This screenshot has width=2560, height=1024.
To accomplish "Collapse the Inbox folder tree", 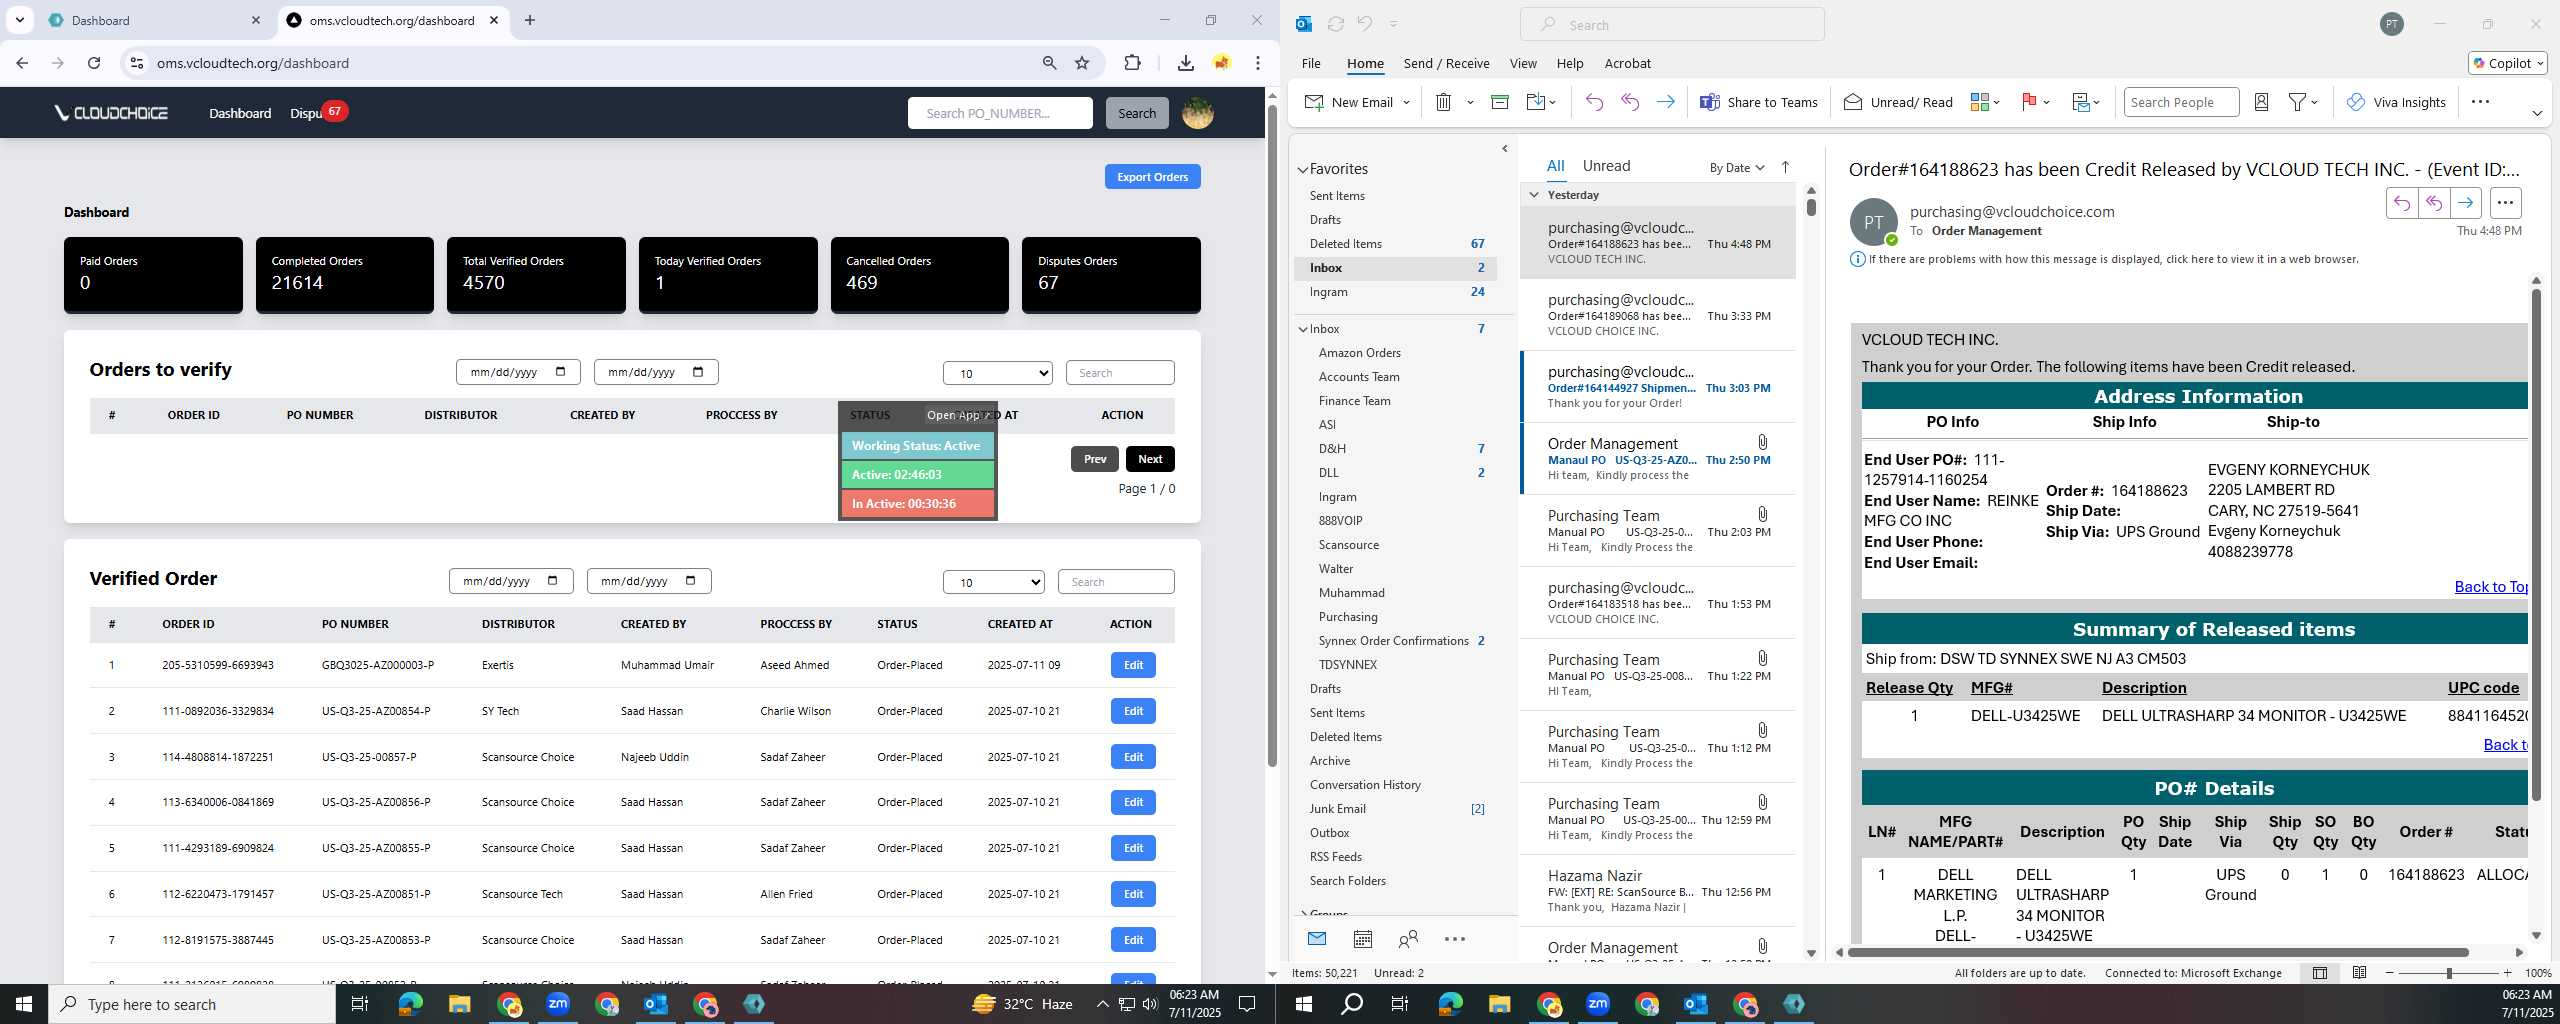I will click(x=1303, y=329).
